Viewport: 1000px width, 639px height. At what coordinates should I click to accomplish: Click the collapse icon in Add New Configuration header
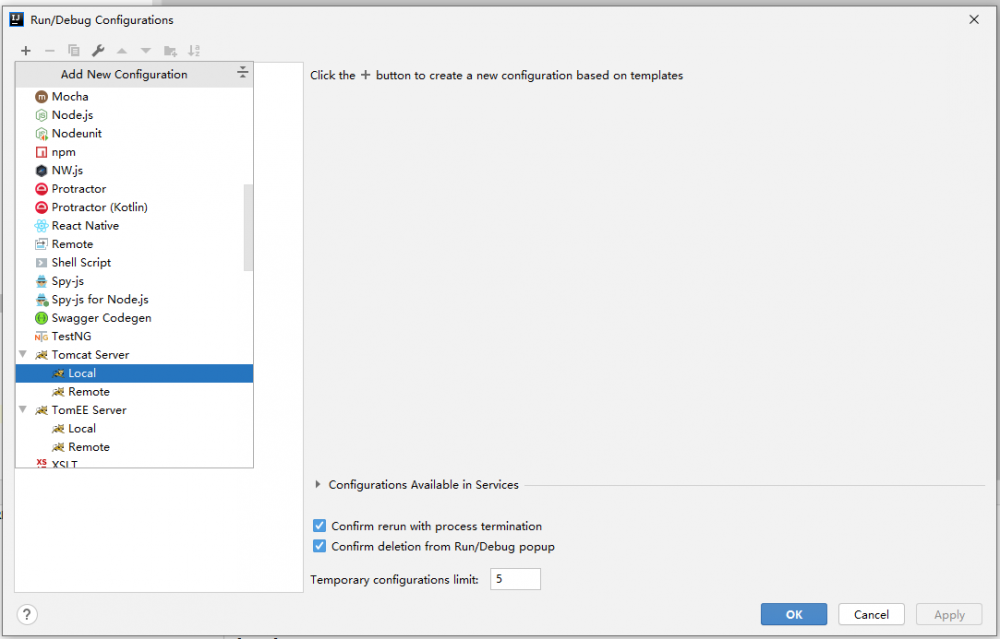pyautogui.click(x=242, y=72)
